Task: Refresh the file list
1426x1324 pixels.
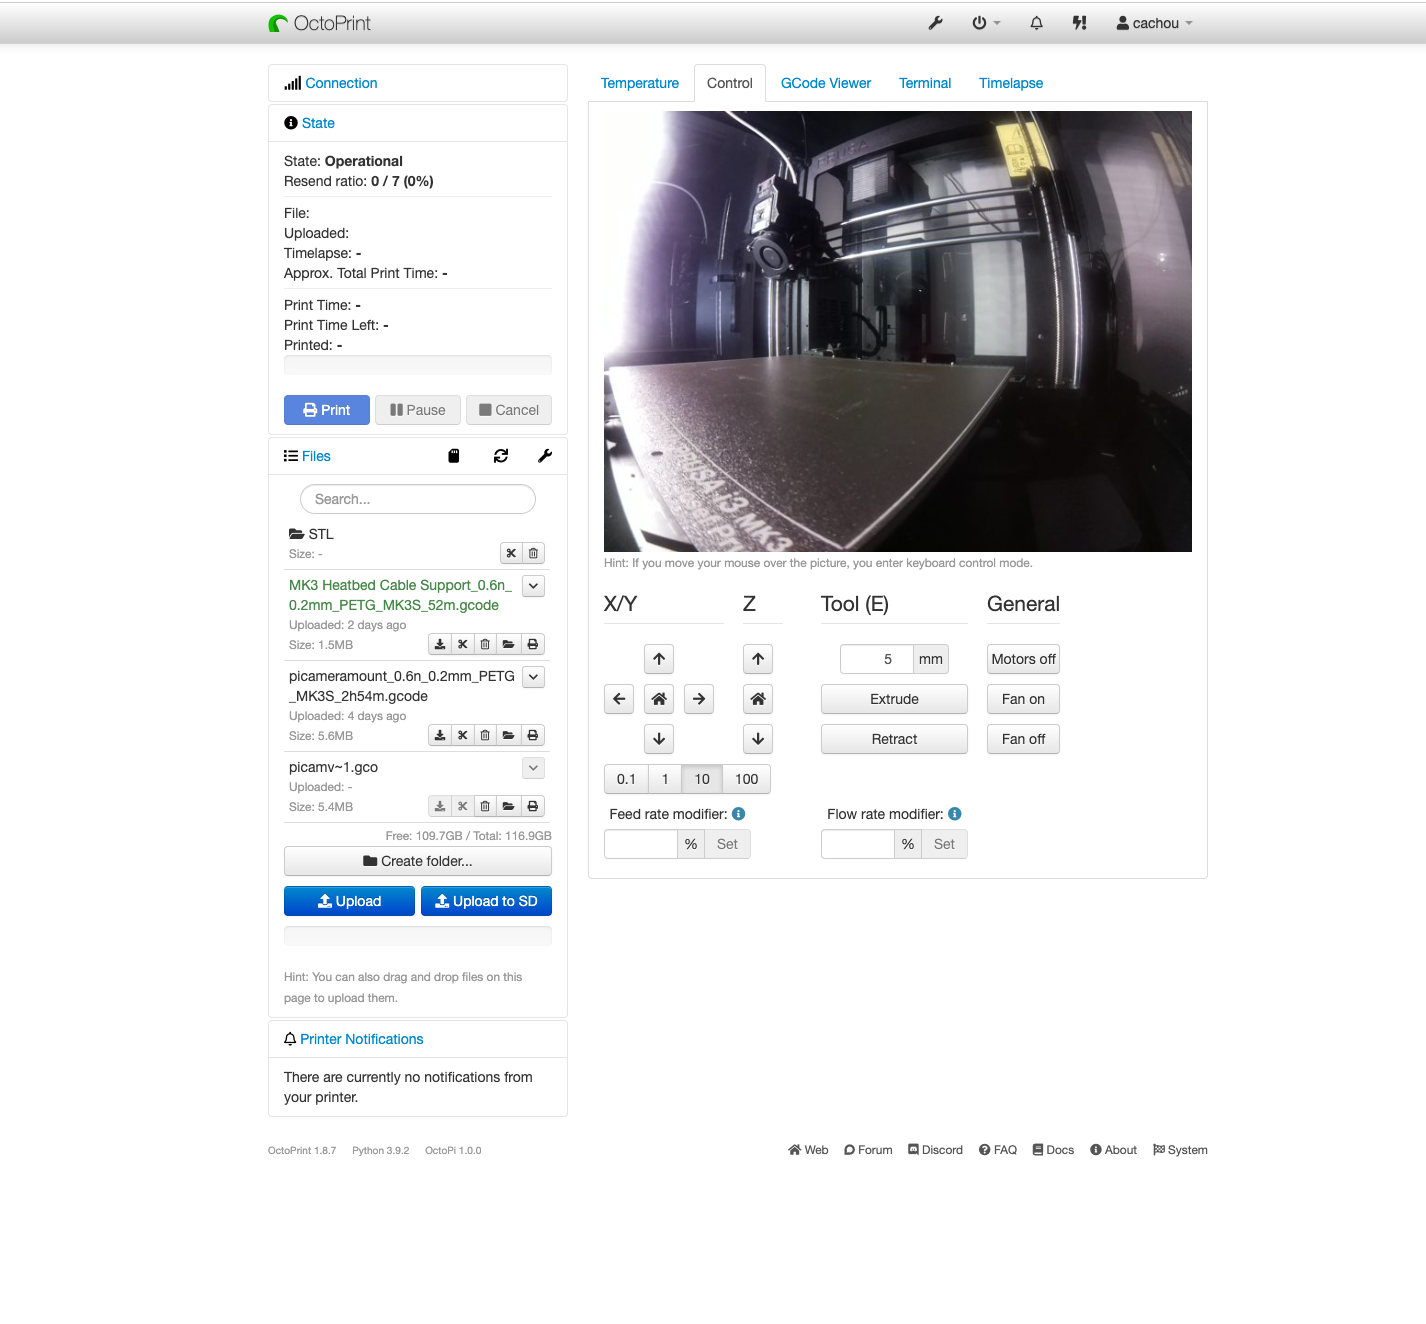Action: (501, 456)
